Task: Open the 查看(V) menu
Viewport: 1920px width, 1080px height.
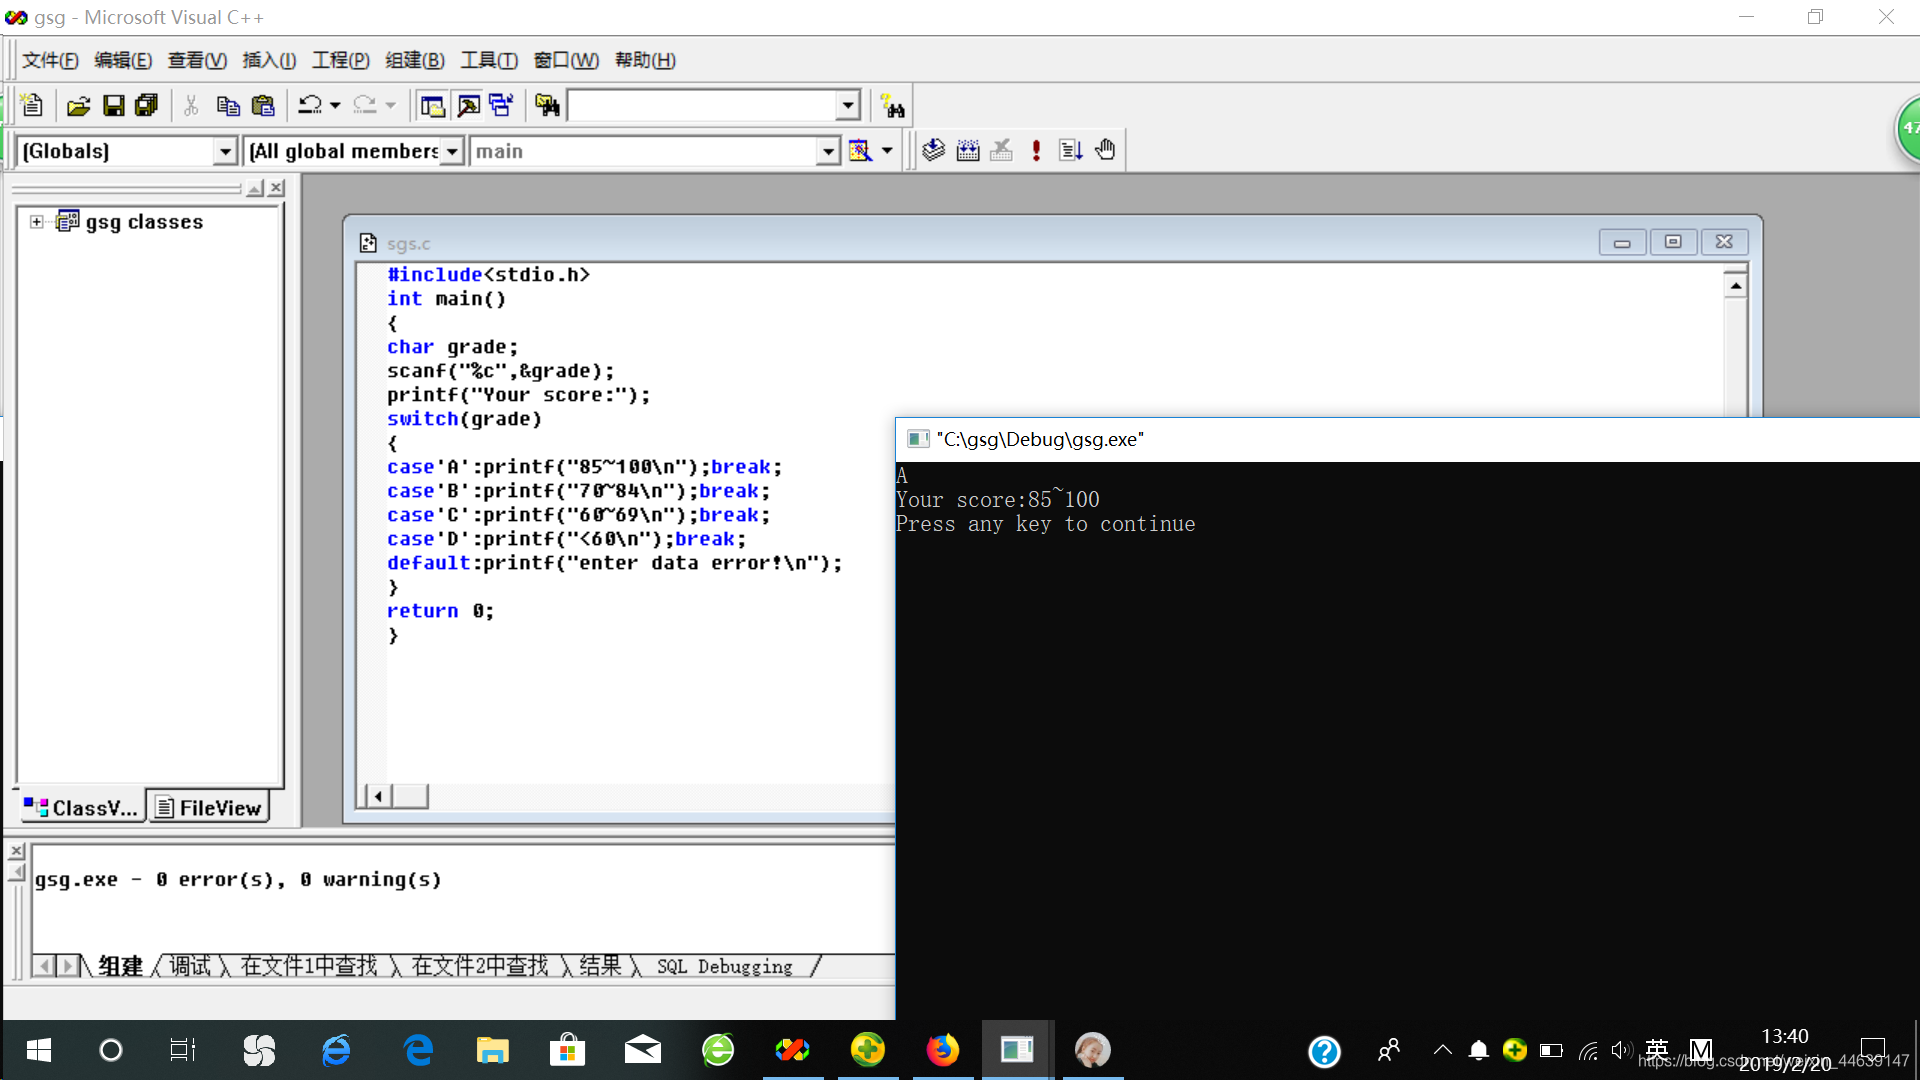Action: coord(197,60)
